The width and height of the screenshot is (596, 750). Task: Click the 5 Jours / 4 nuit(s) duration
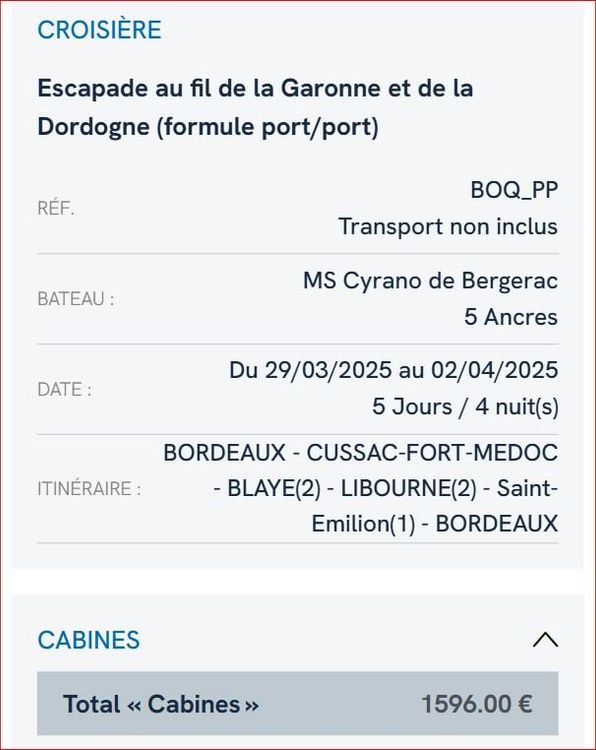tap(465, 407)
